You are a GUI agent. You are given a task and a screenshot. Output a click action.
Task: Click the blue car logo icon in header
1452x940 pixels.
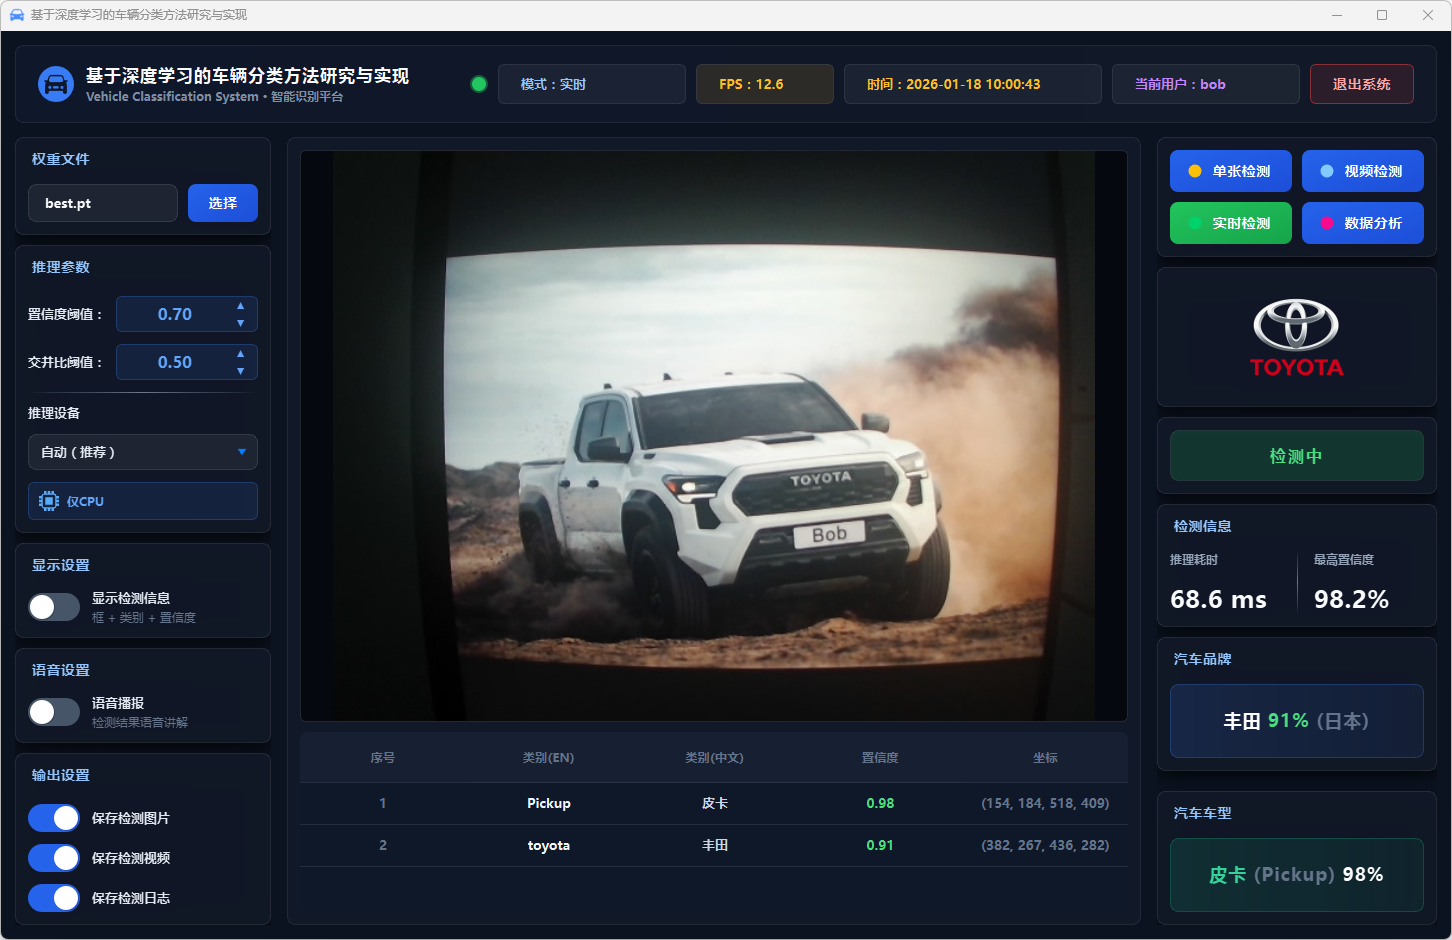[56, 84]
